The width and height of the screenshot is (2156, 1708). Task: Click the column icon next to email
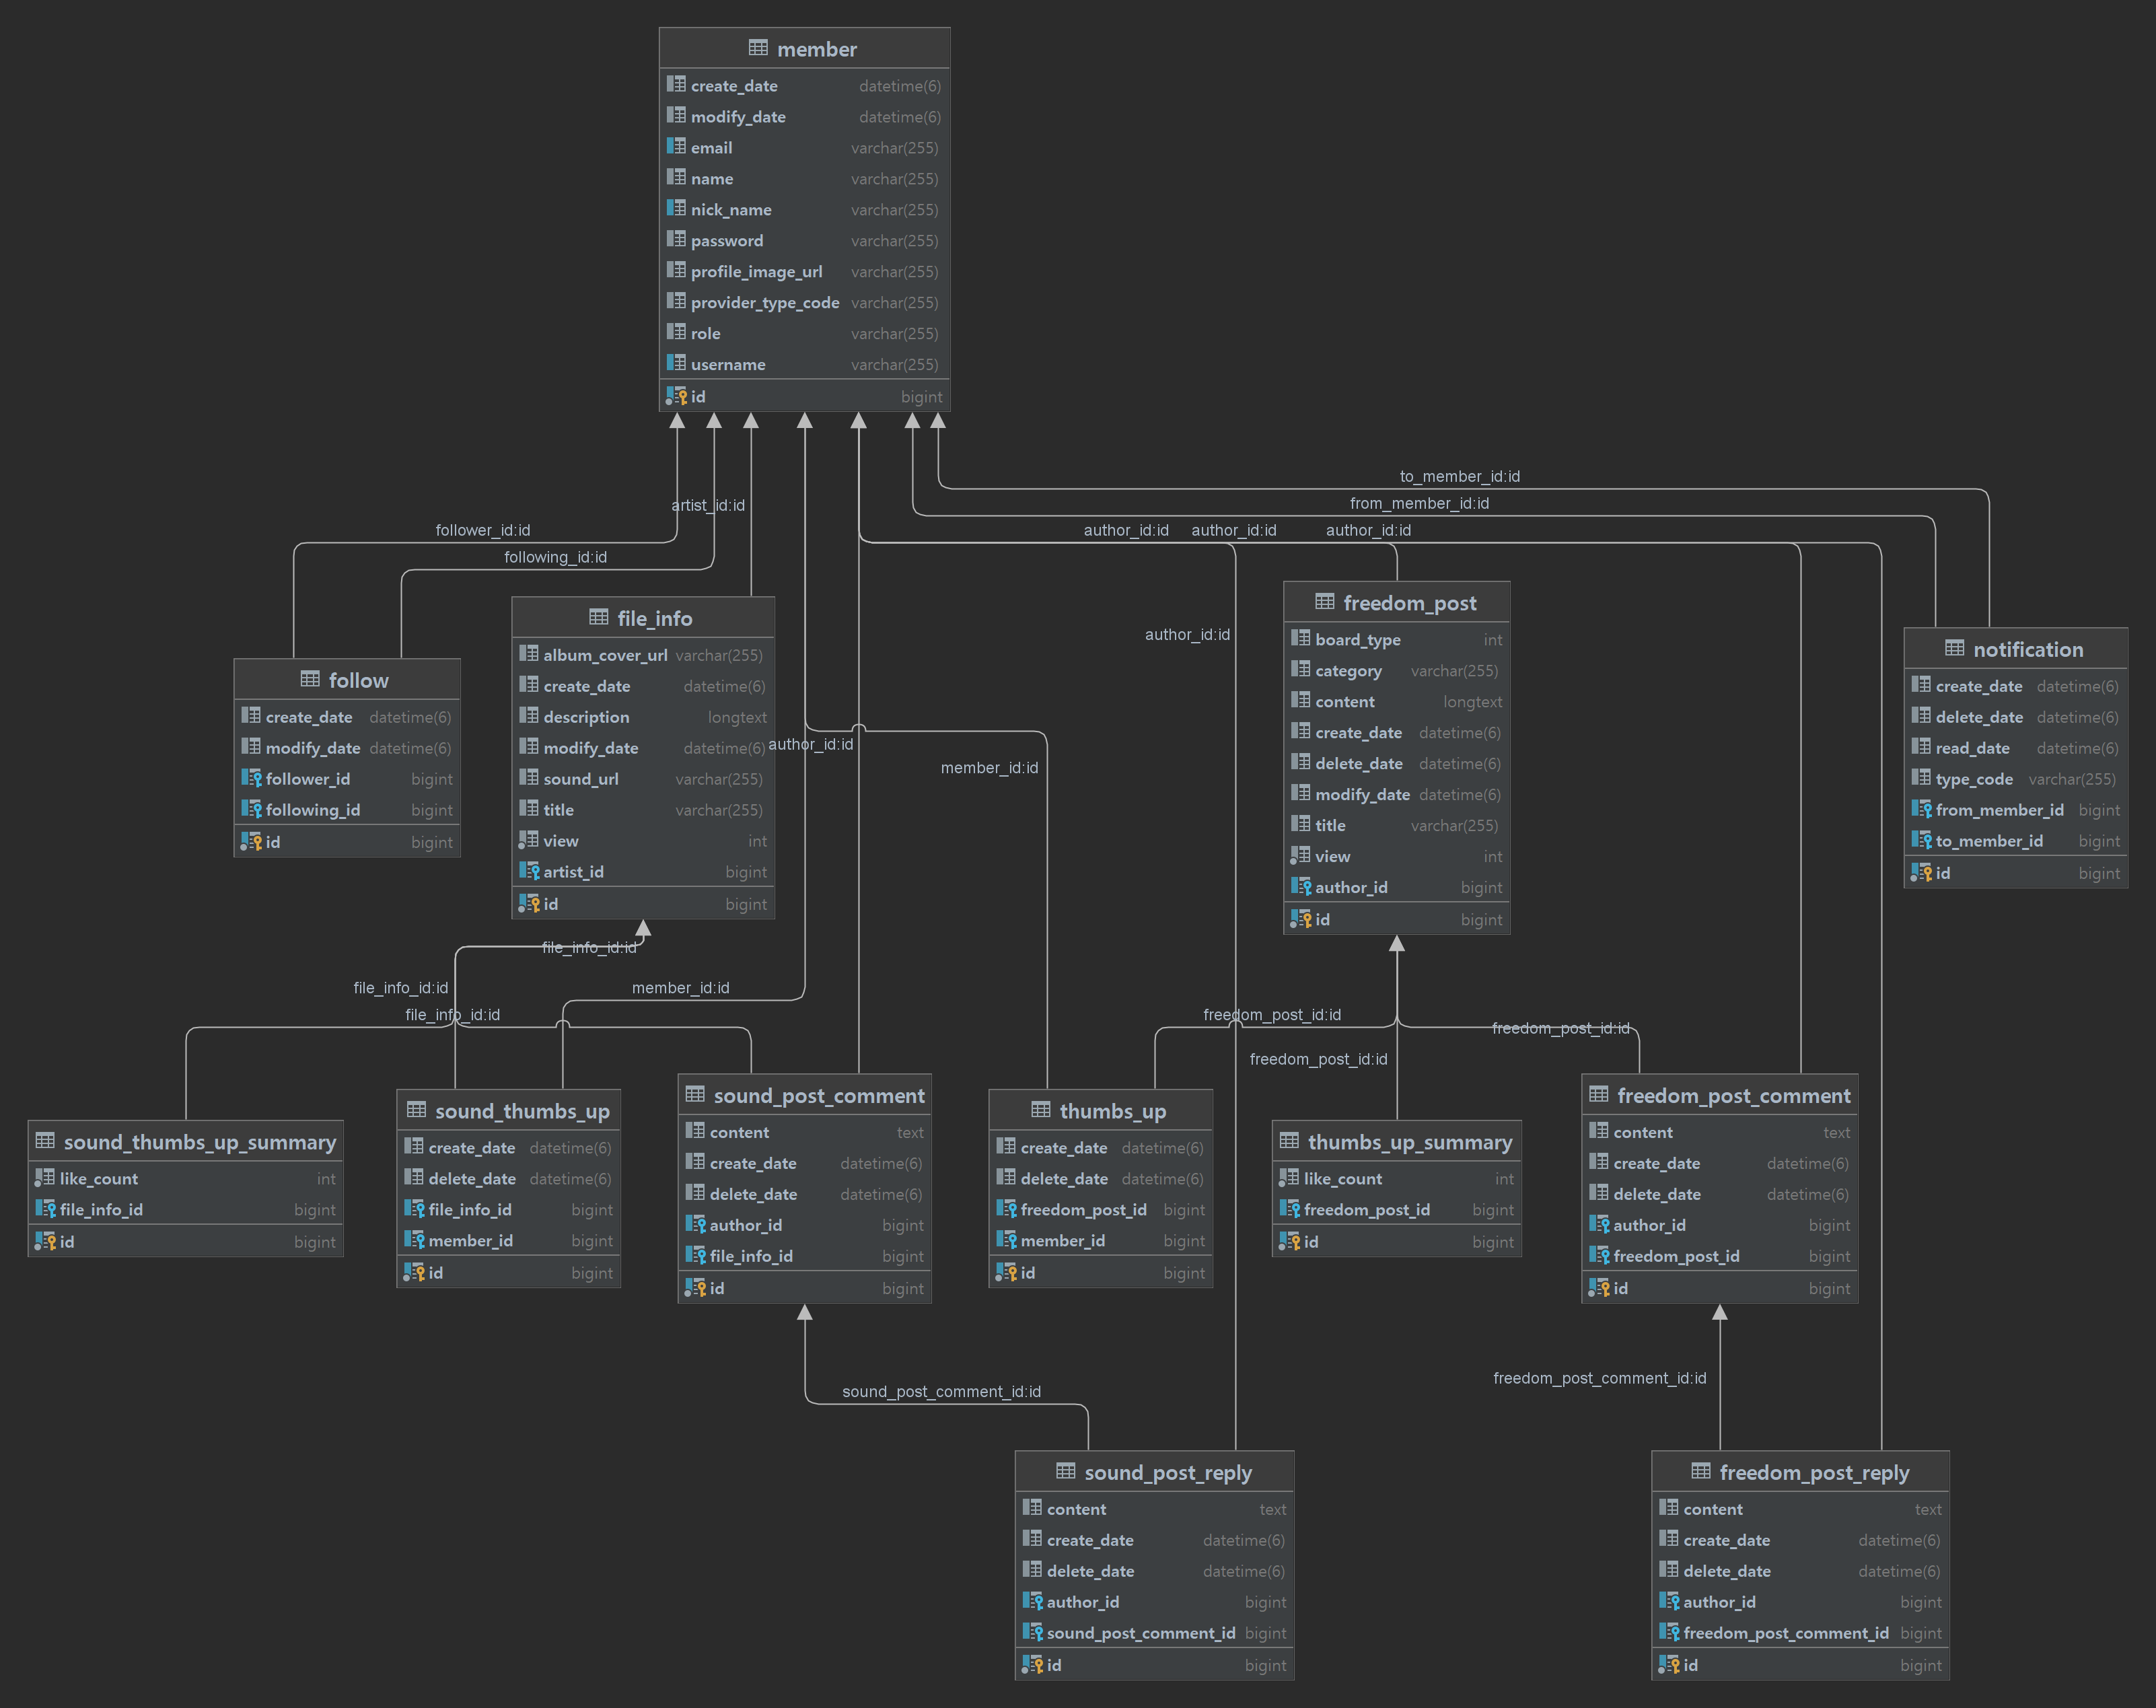point(677,147)
